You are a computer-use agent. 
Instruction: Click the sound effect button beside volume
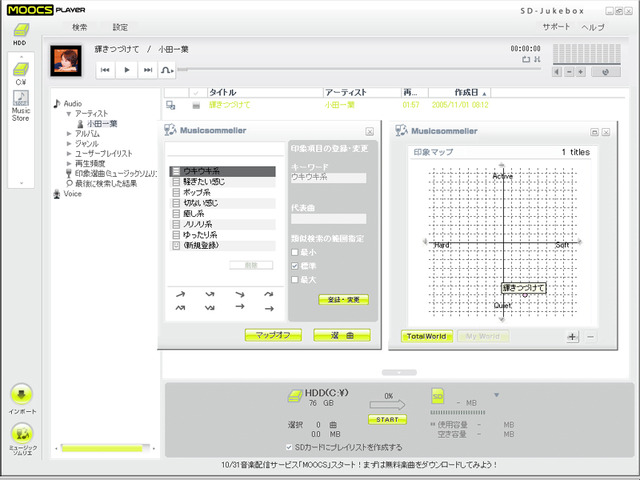point(606,72)
